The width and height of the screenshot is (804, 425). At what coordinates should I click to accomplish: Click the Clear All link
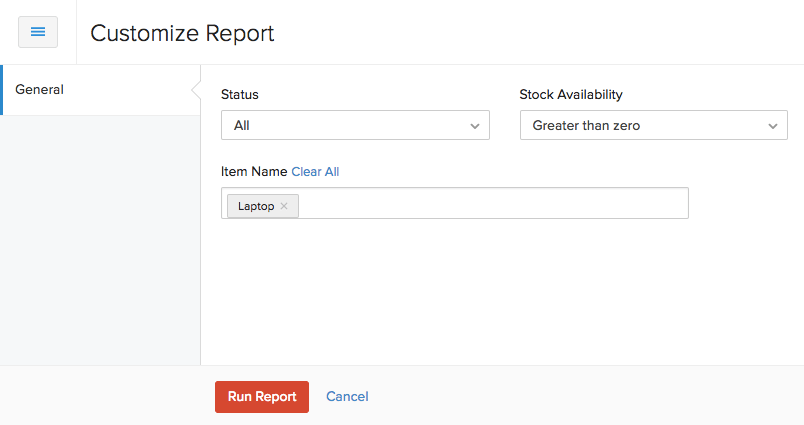click(315, 172)
